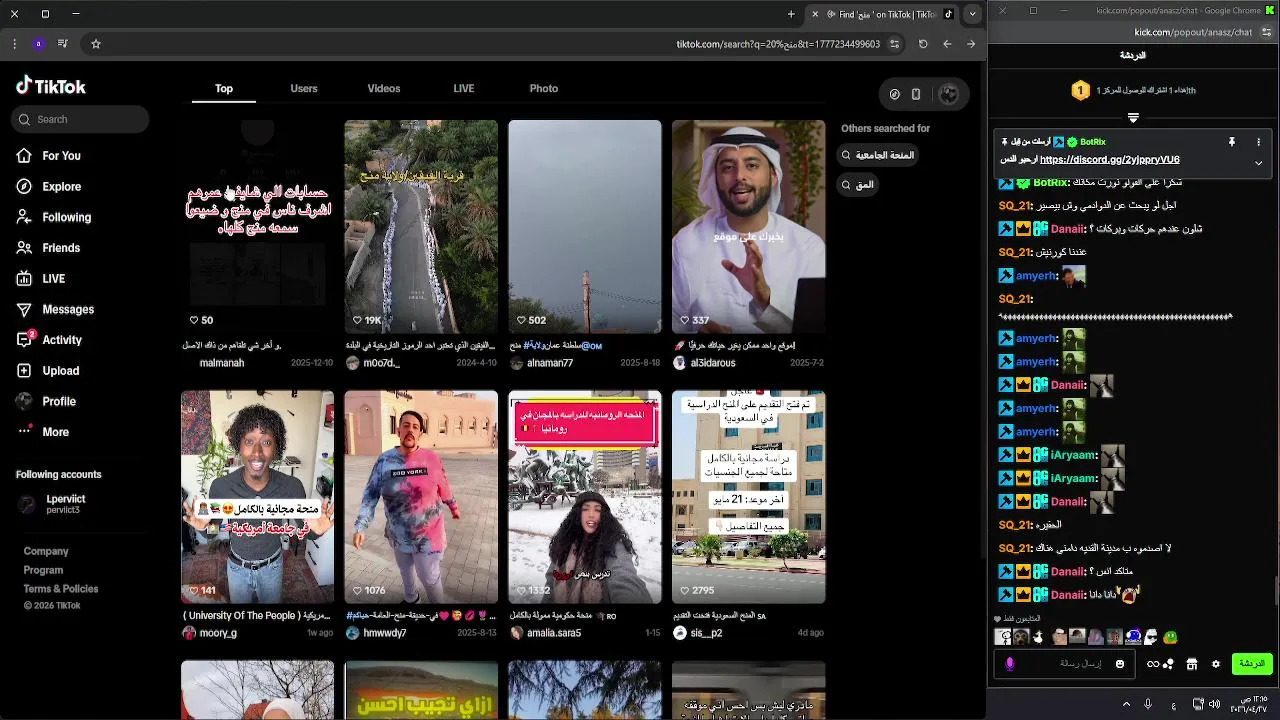Viewport: 1280px width, 720px height.
Task: Open amalia.sara5 video with 1332 likes
Action: [x=585, y=497]
